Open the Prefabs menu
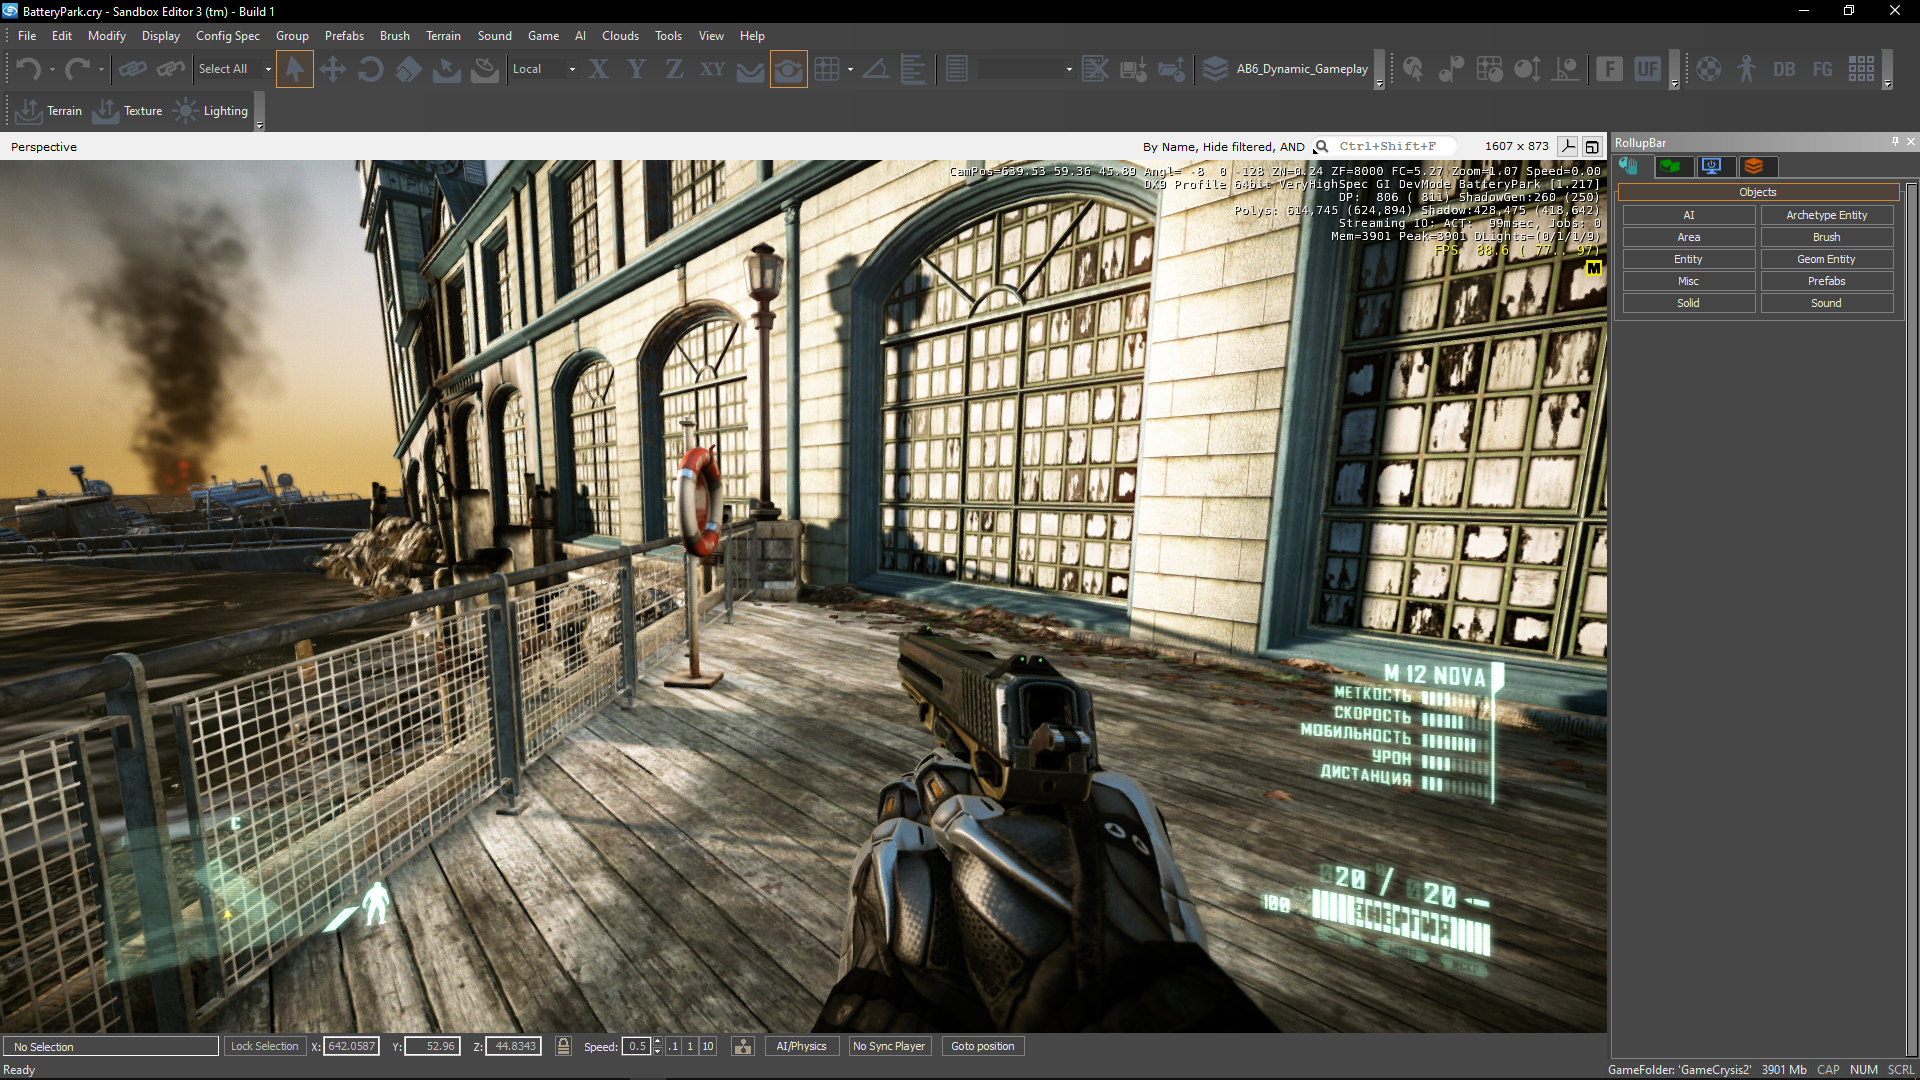The height and width of the screenshot is (1080, 1920). coord(344,36)
